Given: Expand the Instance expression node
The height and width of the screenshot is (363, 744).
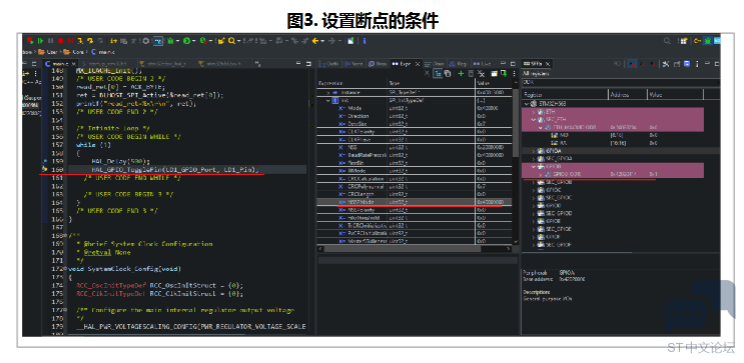Looking at the screenshot, I should click(328, 93).
